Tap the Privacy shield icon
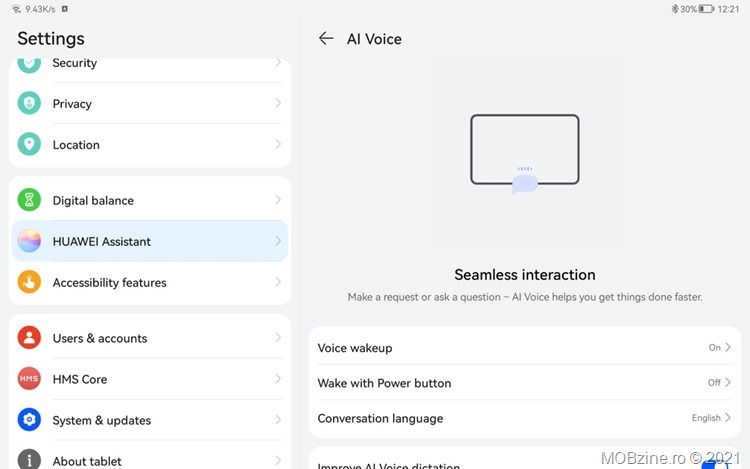The image size is (750, 469). click(29, 103)
